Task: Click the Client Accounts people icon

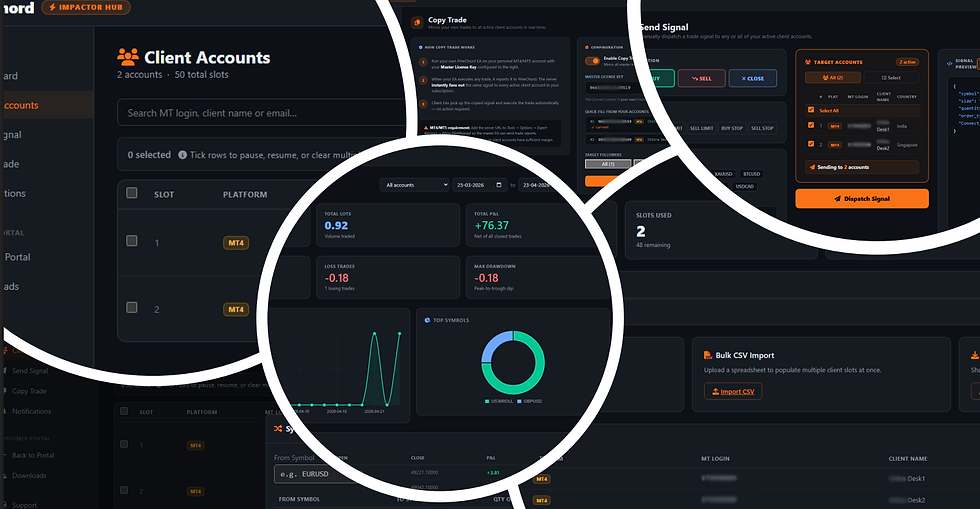Action: click(128, 57)
